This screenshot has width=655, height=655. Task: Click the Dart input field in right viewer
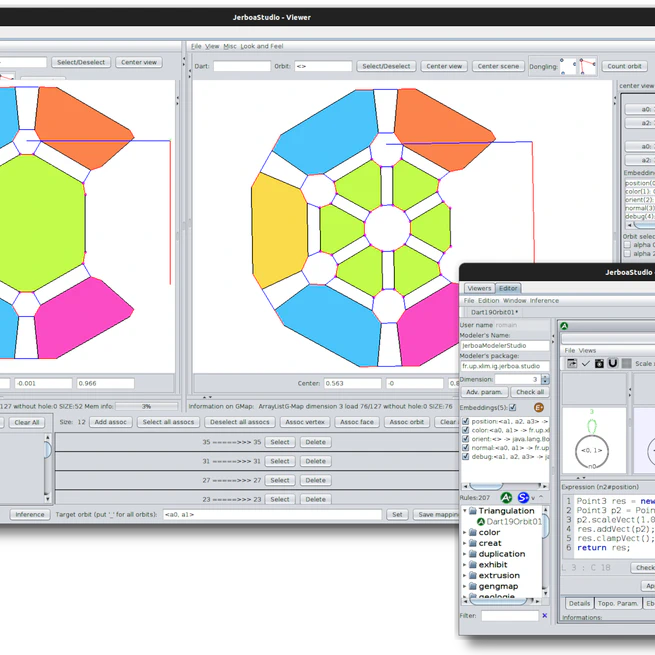click(x=242, y=66)
